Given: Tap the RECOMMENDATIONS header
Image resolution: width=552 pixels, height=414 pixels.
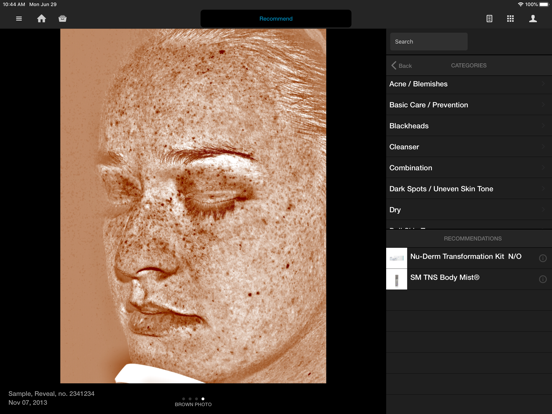Looking at the screenshot, I should (473, 239).
